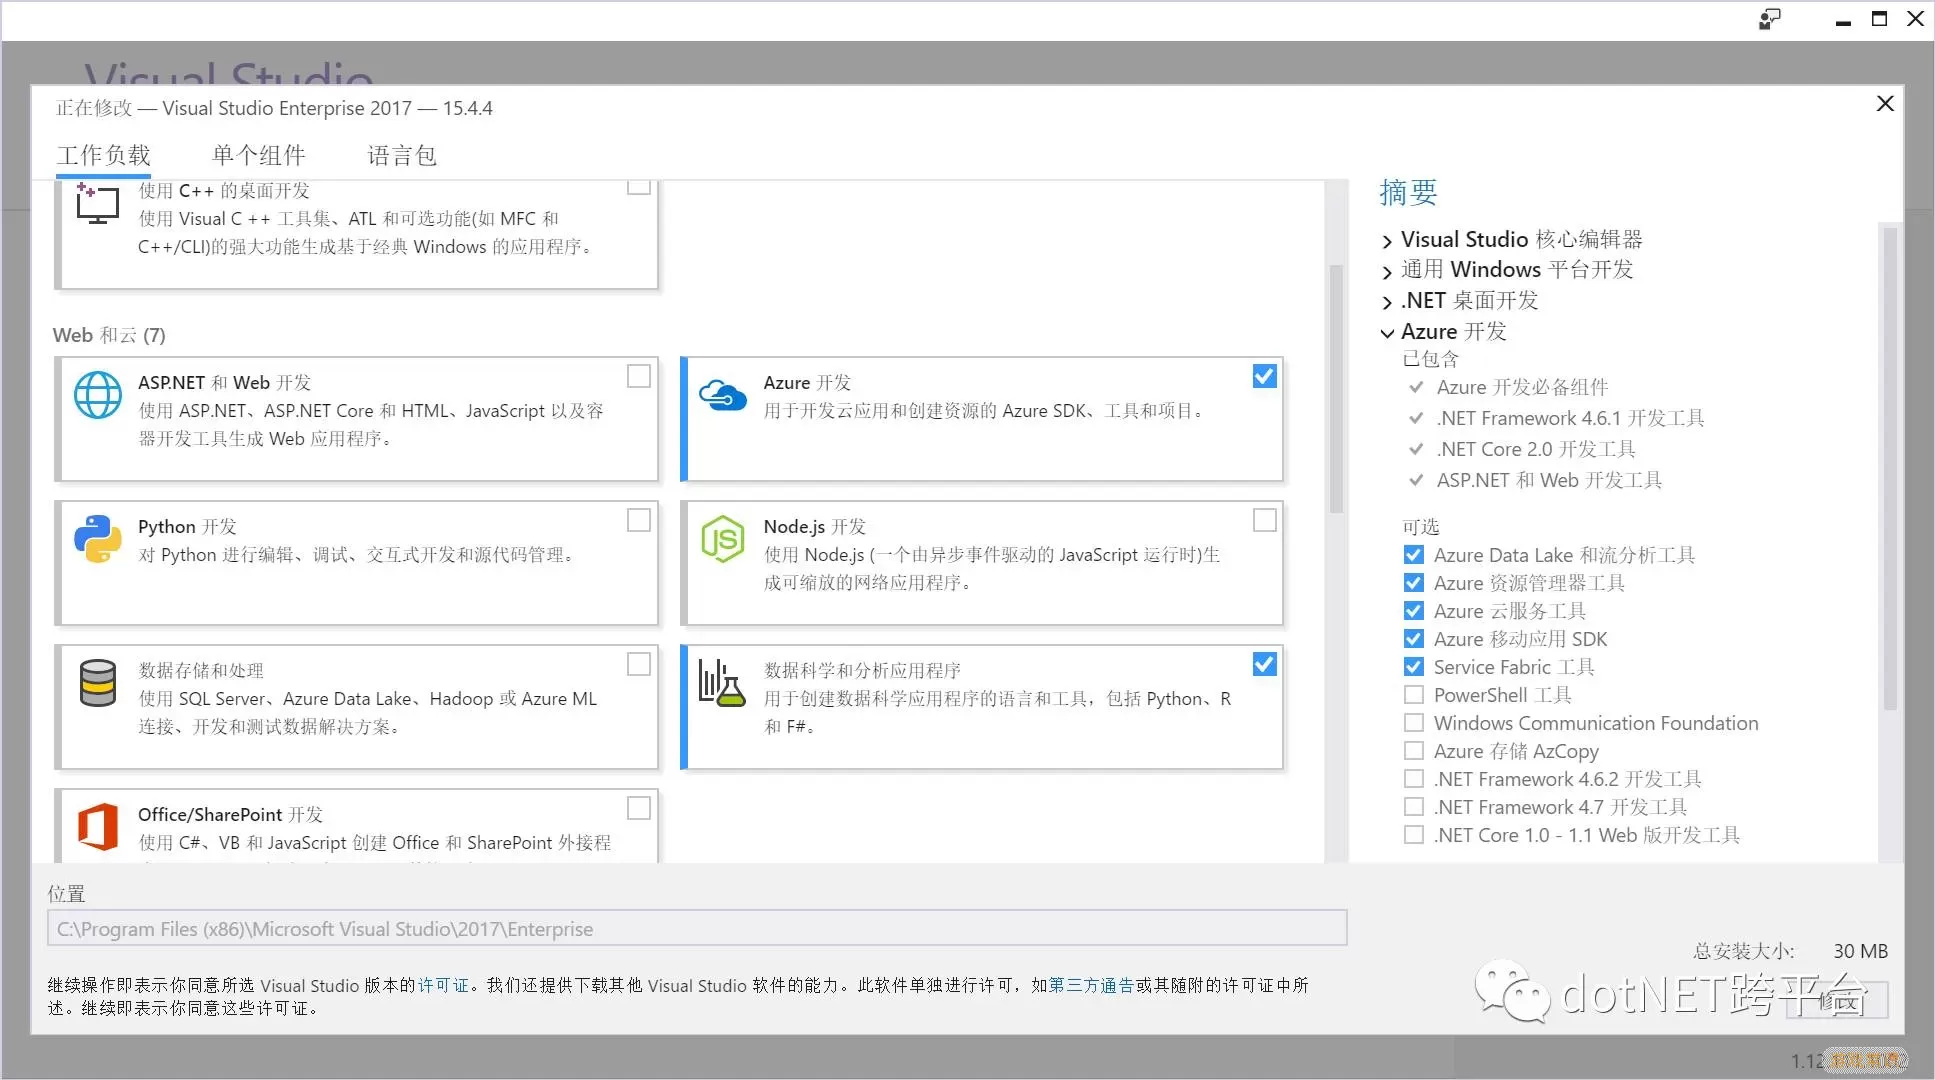The height and width of the screenshot is (1080, 1935).
Task: Expand Universal Windows platform development summary
Action: [1387, 272]
